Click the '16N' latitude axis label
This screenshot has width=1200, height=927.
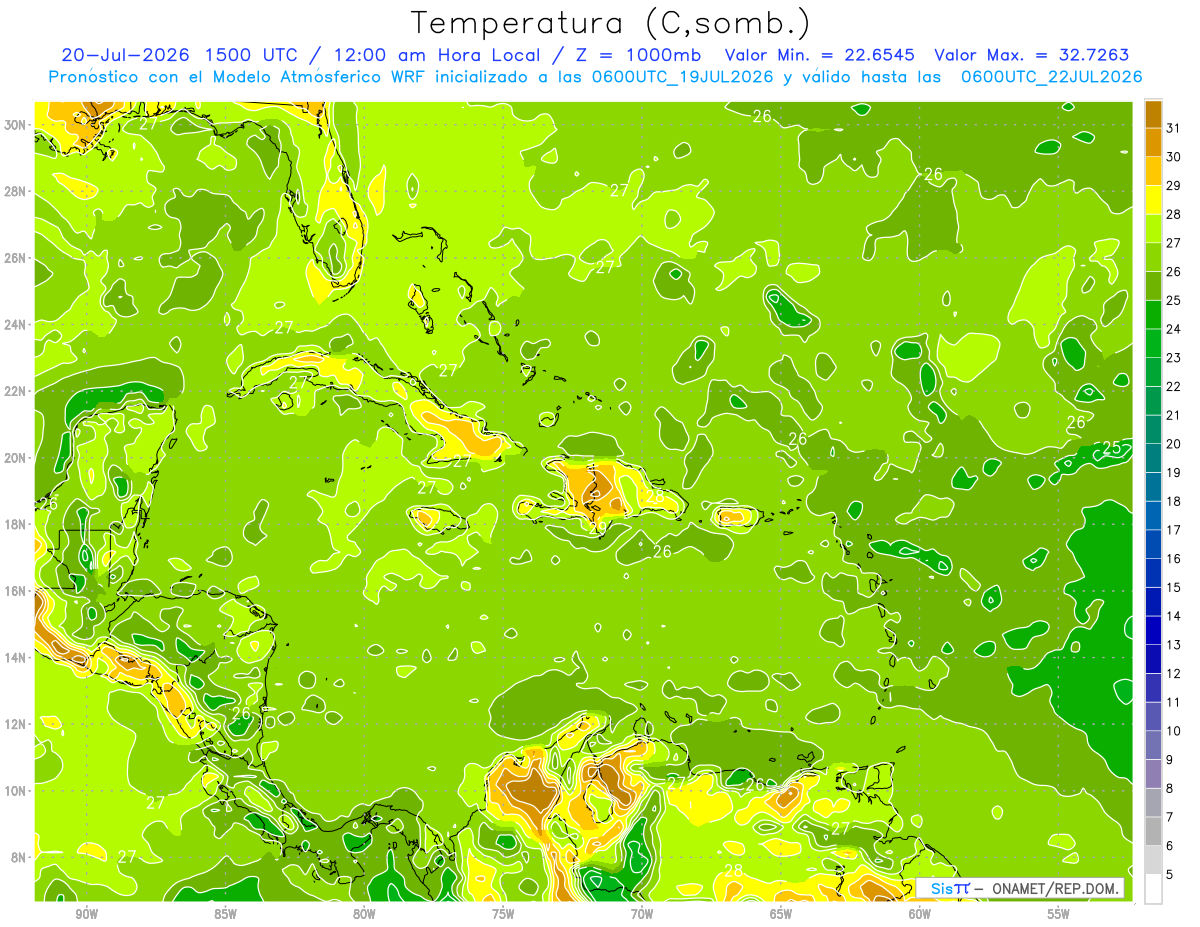[17, 591]
